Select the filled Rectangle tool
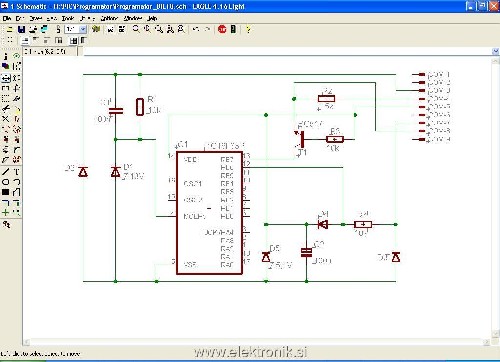 pyautogui.click(x=6, y=192)
